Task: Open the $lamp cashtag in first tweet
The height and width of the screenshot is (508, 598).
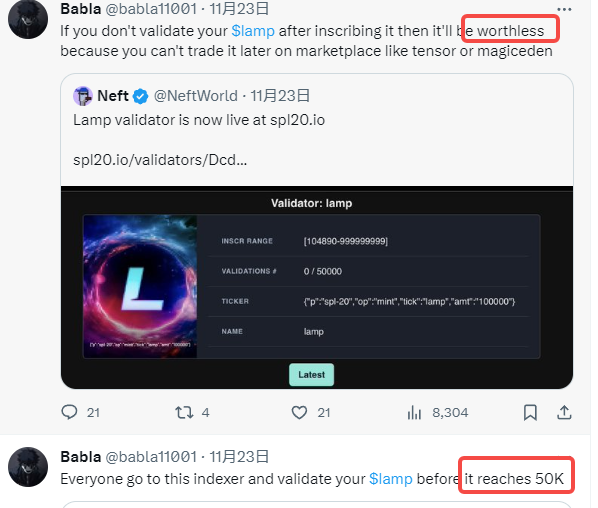Action: point(253,31)
